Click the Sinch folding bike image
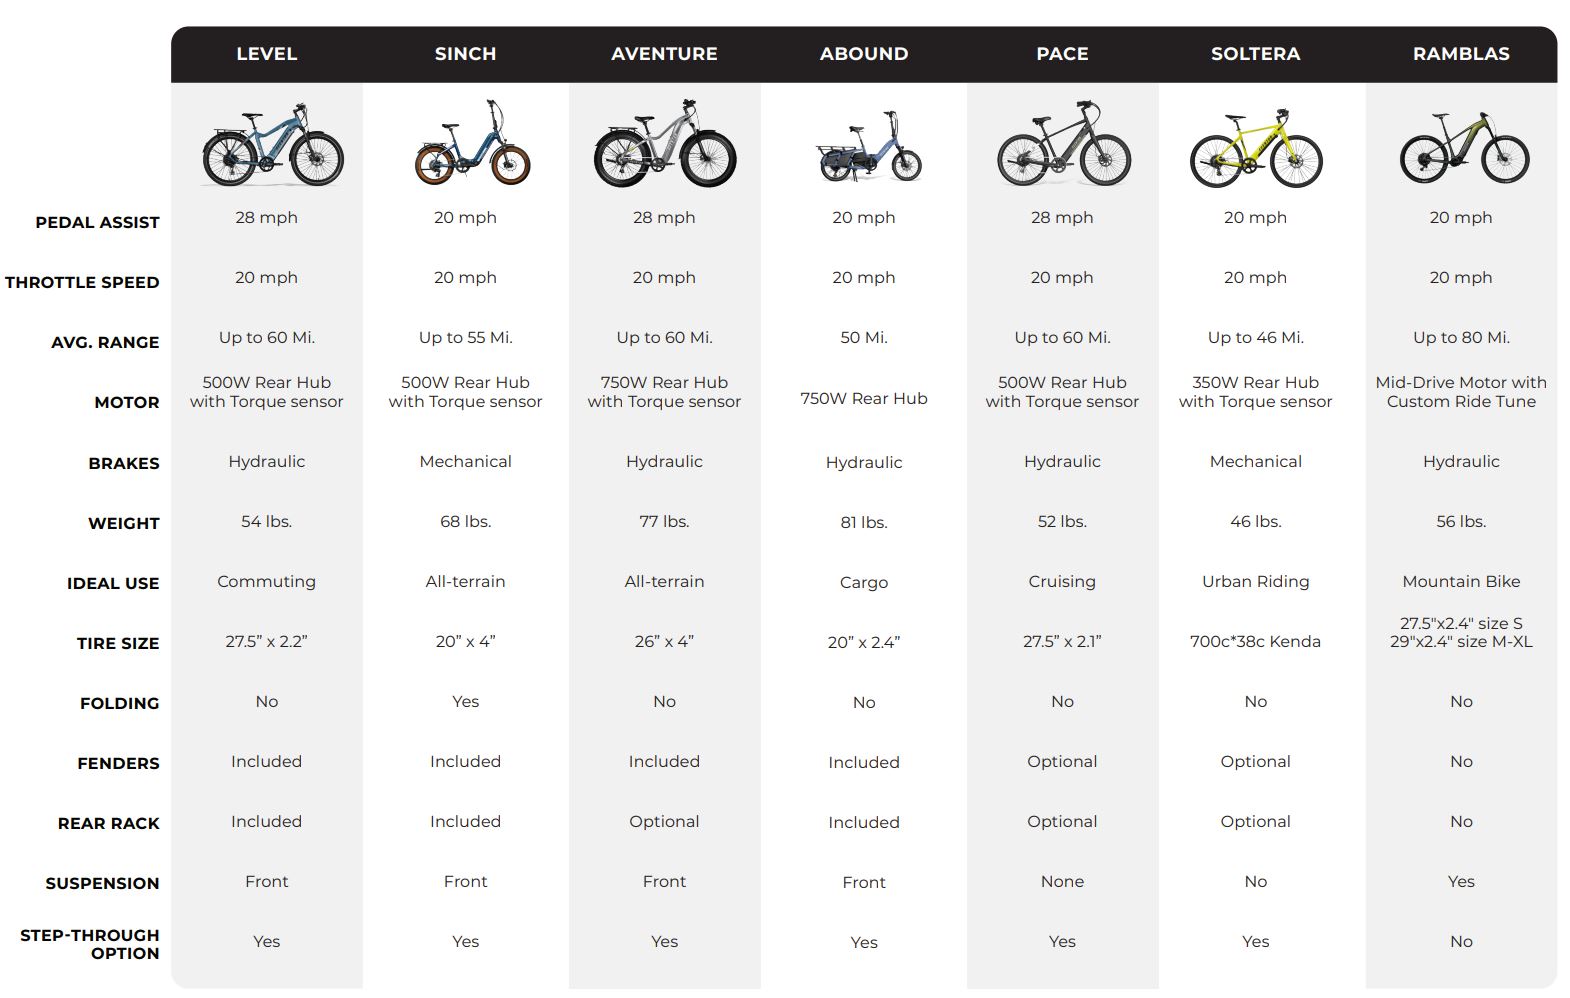 [x=472, y=143]
